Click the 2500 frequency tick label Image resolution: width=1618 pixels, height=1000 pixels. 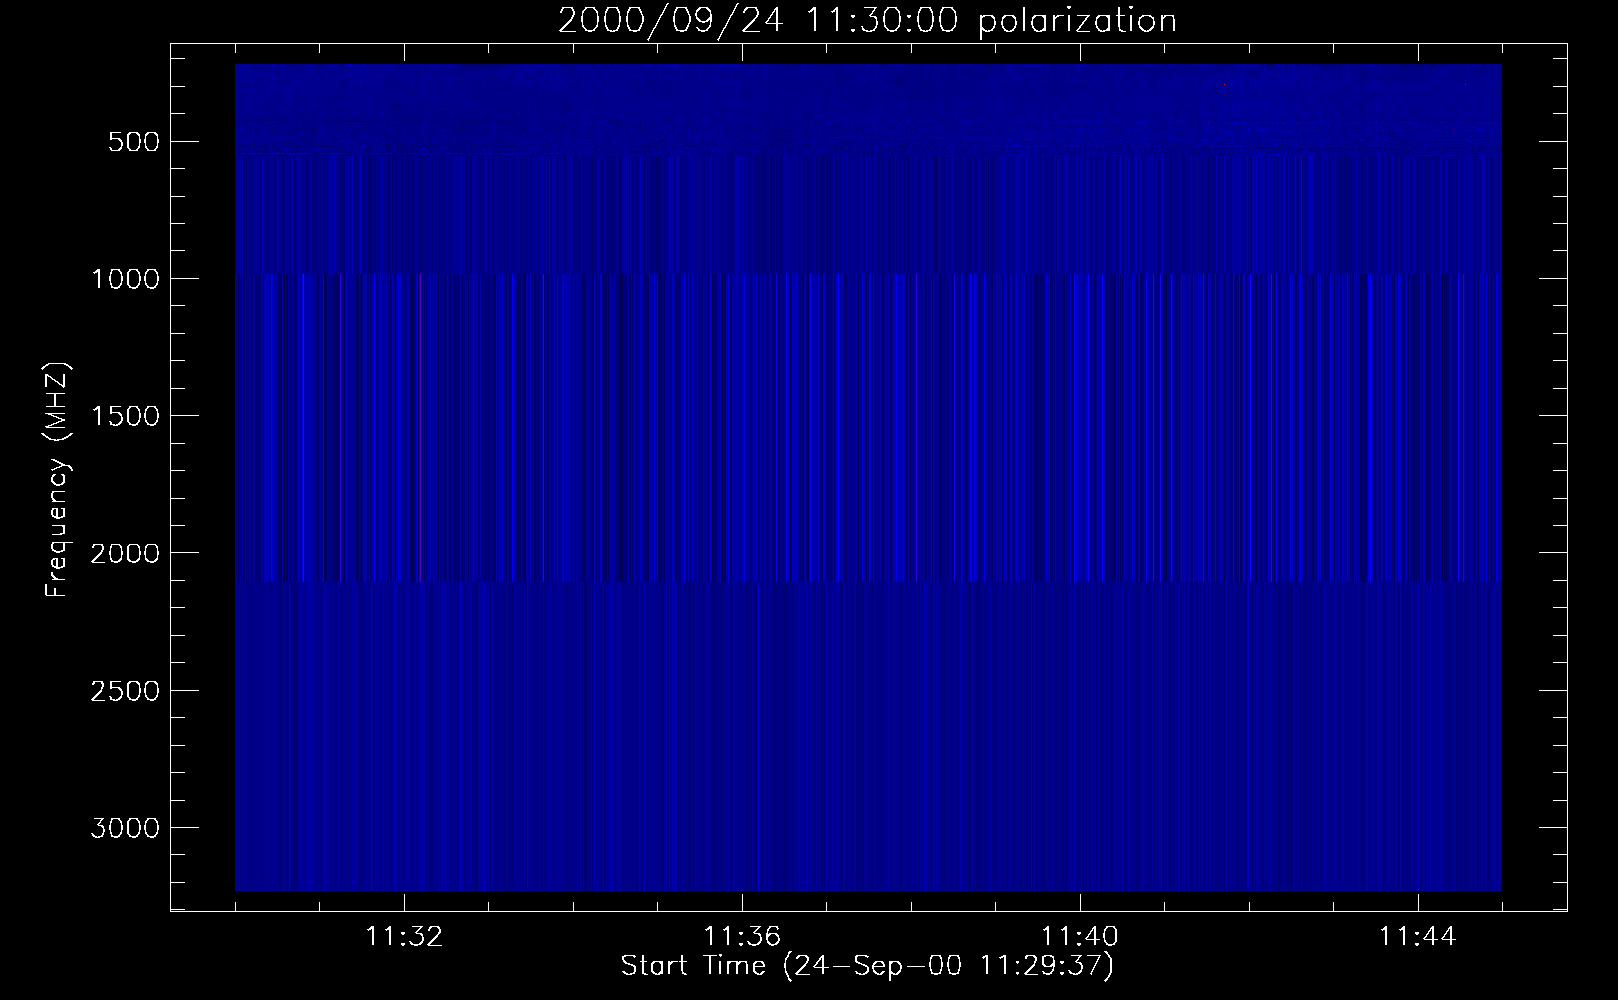(123, 691)
